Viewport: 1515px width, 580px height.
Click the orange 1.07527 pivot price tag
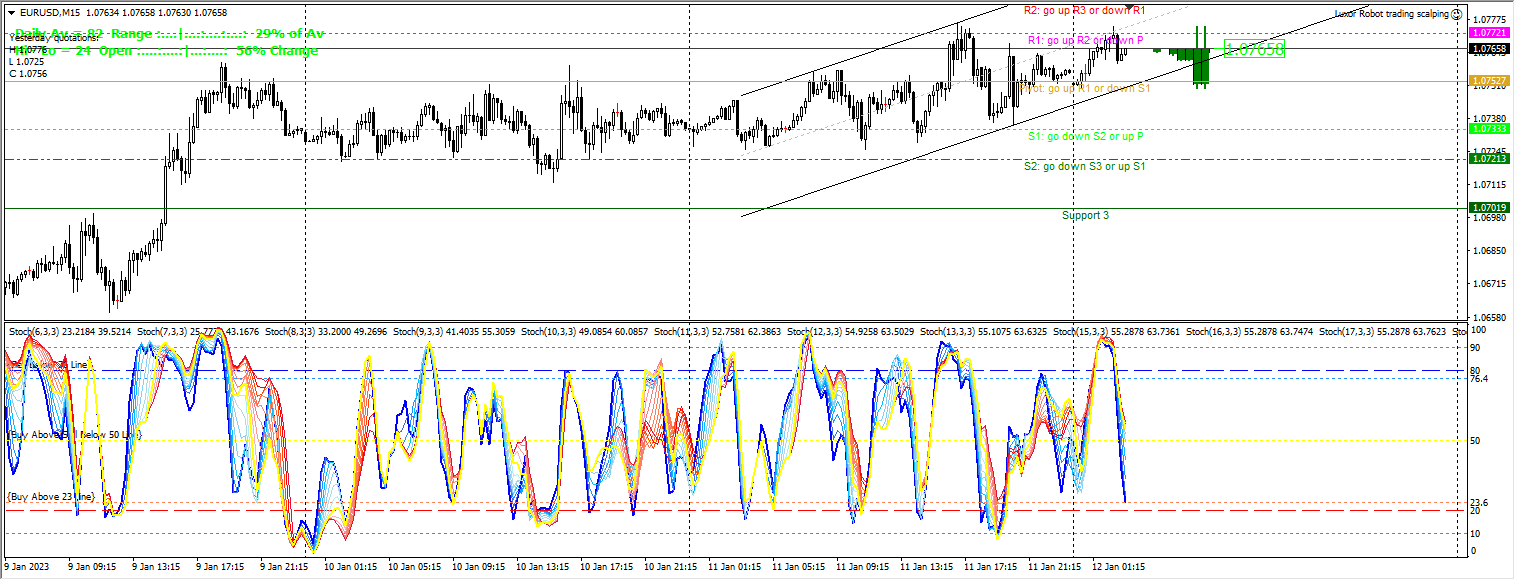(1489, 80)
